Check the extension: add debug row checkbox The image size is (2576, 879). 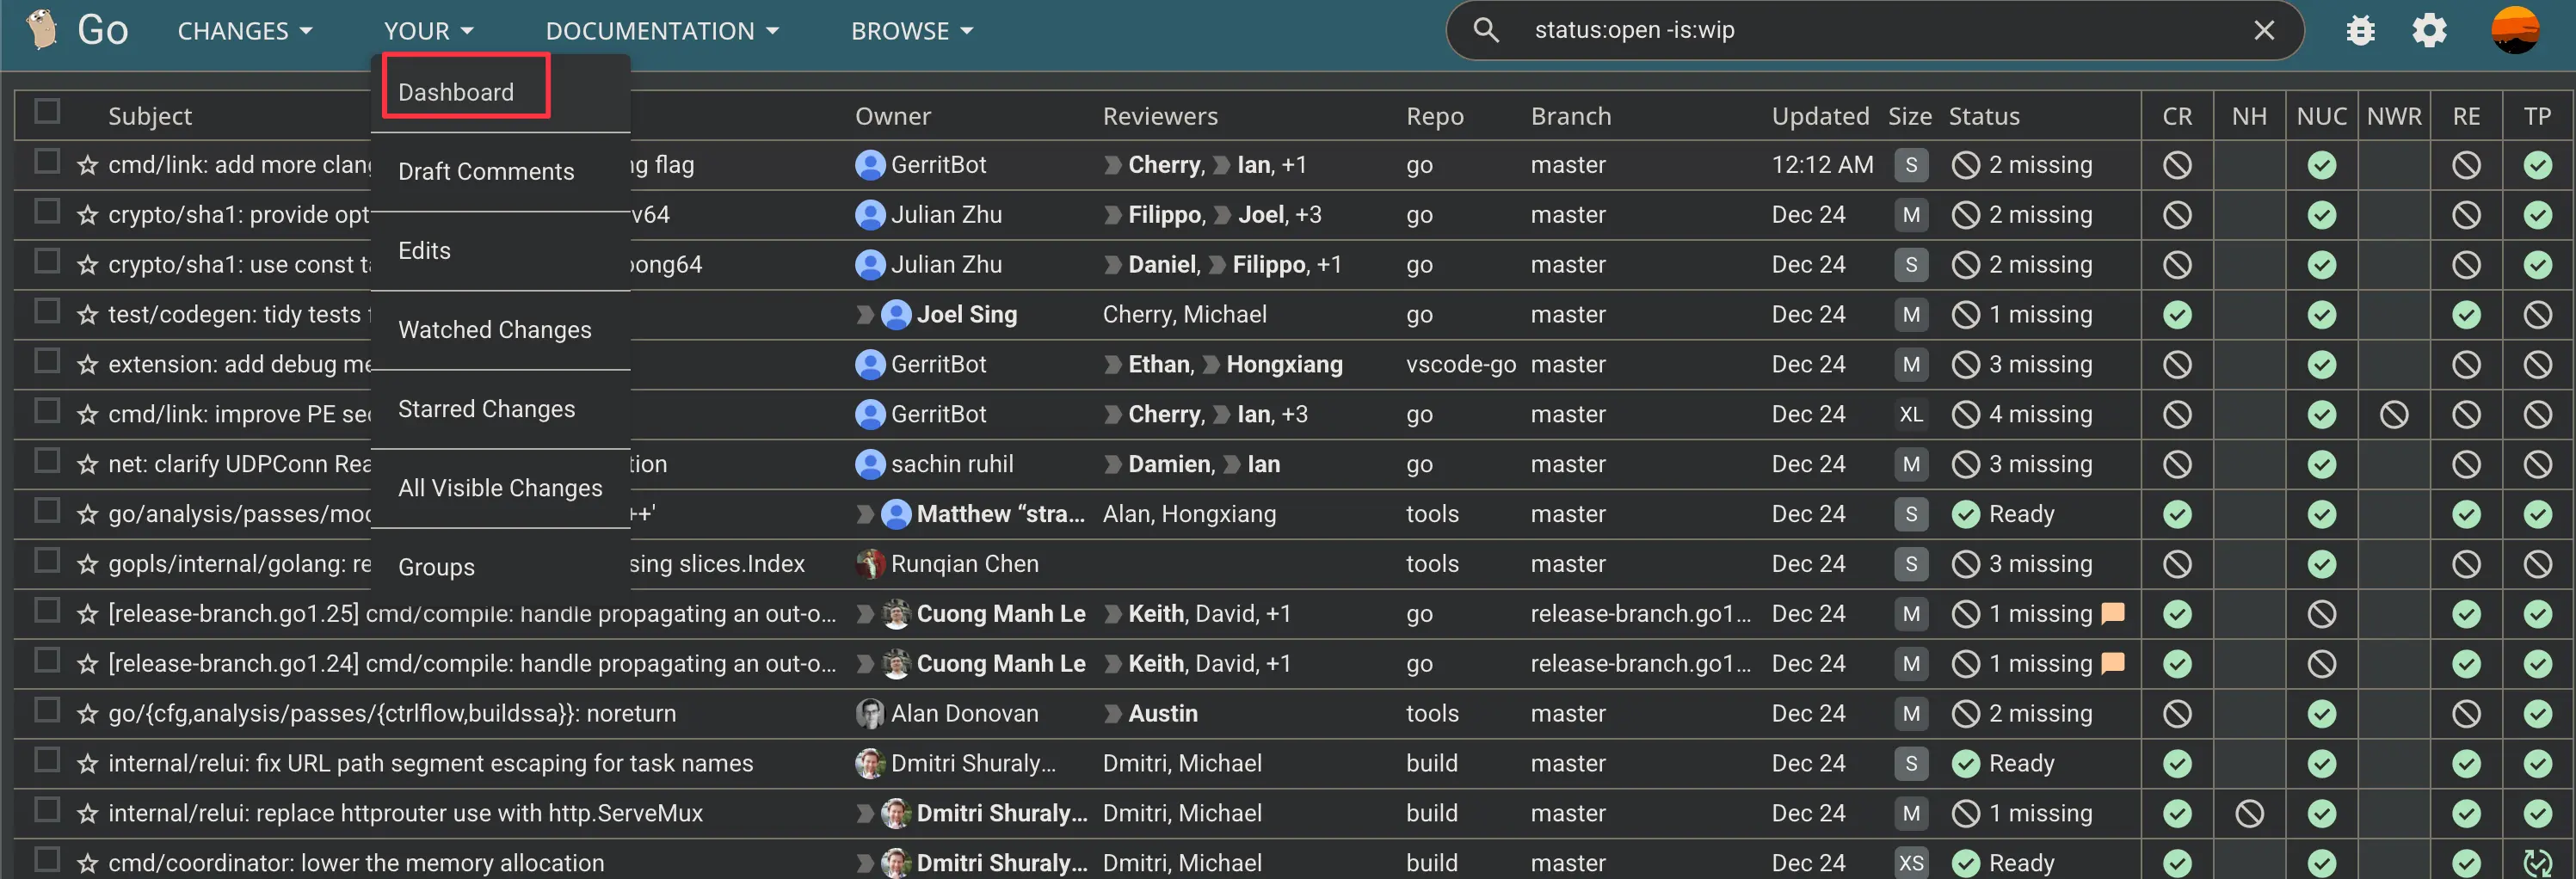click(47, 361)
